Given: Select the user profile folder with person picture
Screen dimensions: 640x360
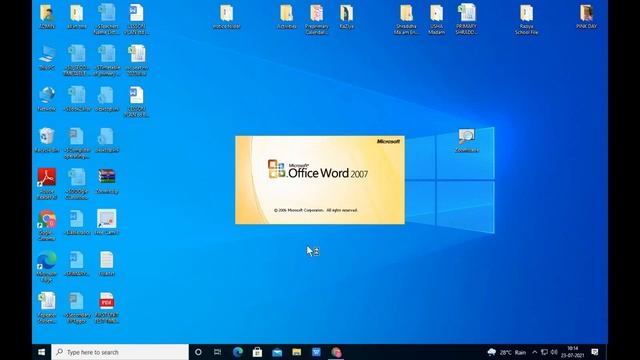Looking at the screenshot, I should pyautogui.click(x=47, y=17).
